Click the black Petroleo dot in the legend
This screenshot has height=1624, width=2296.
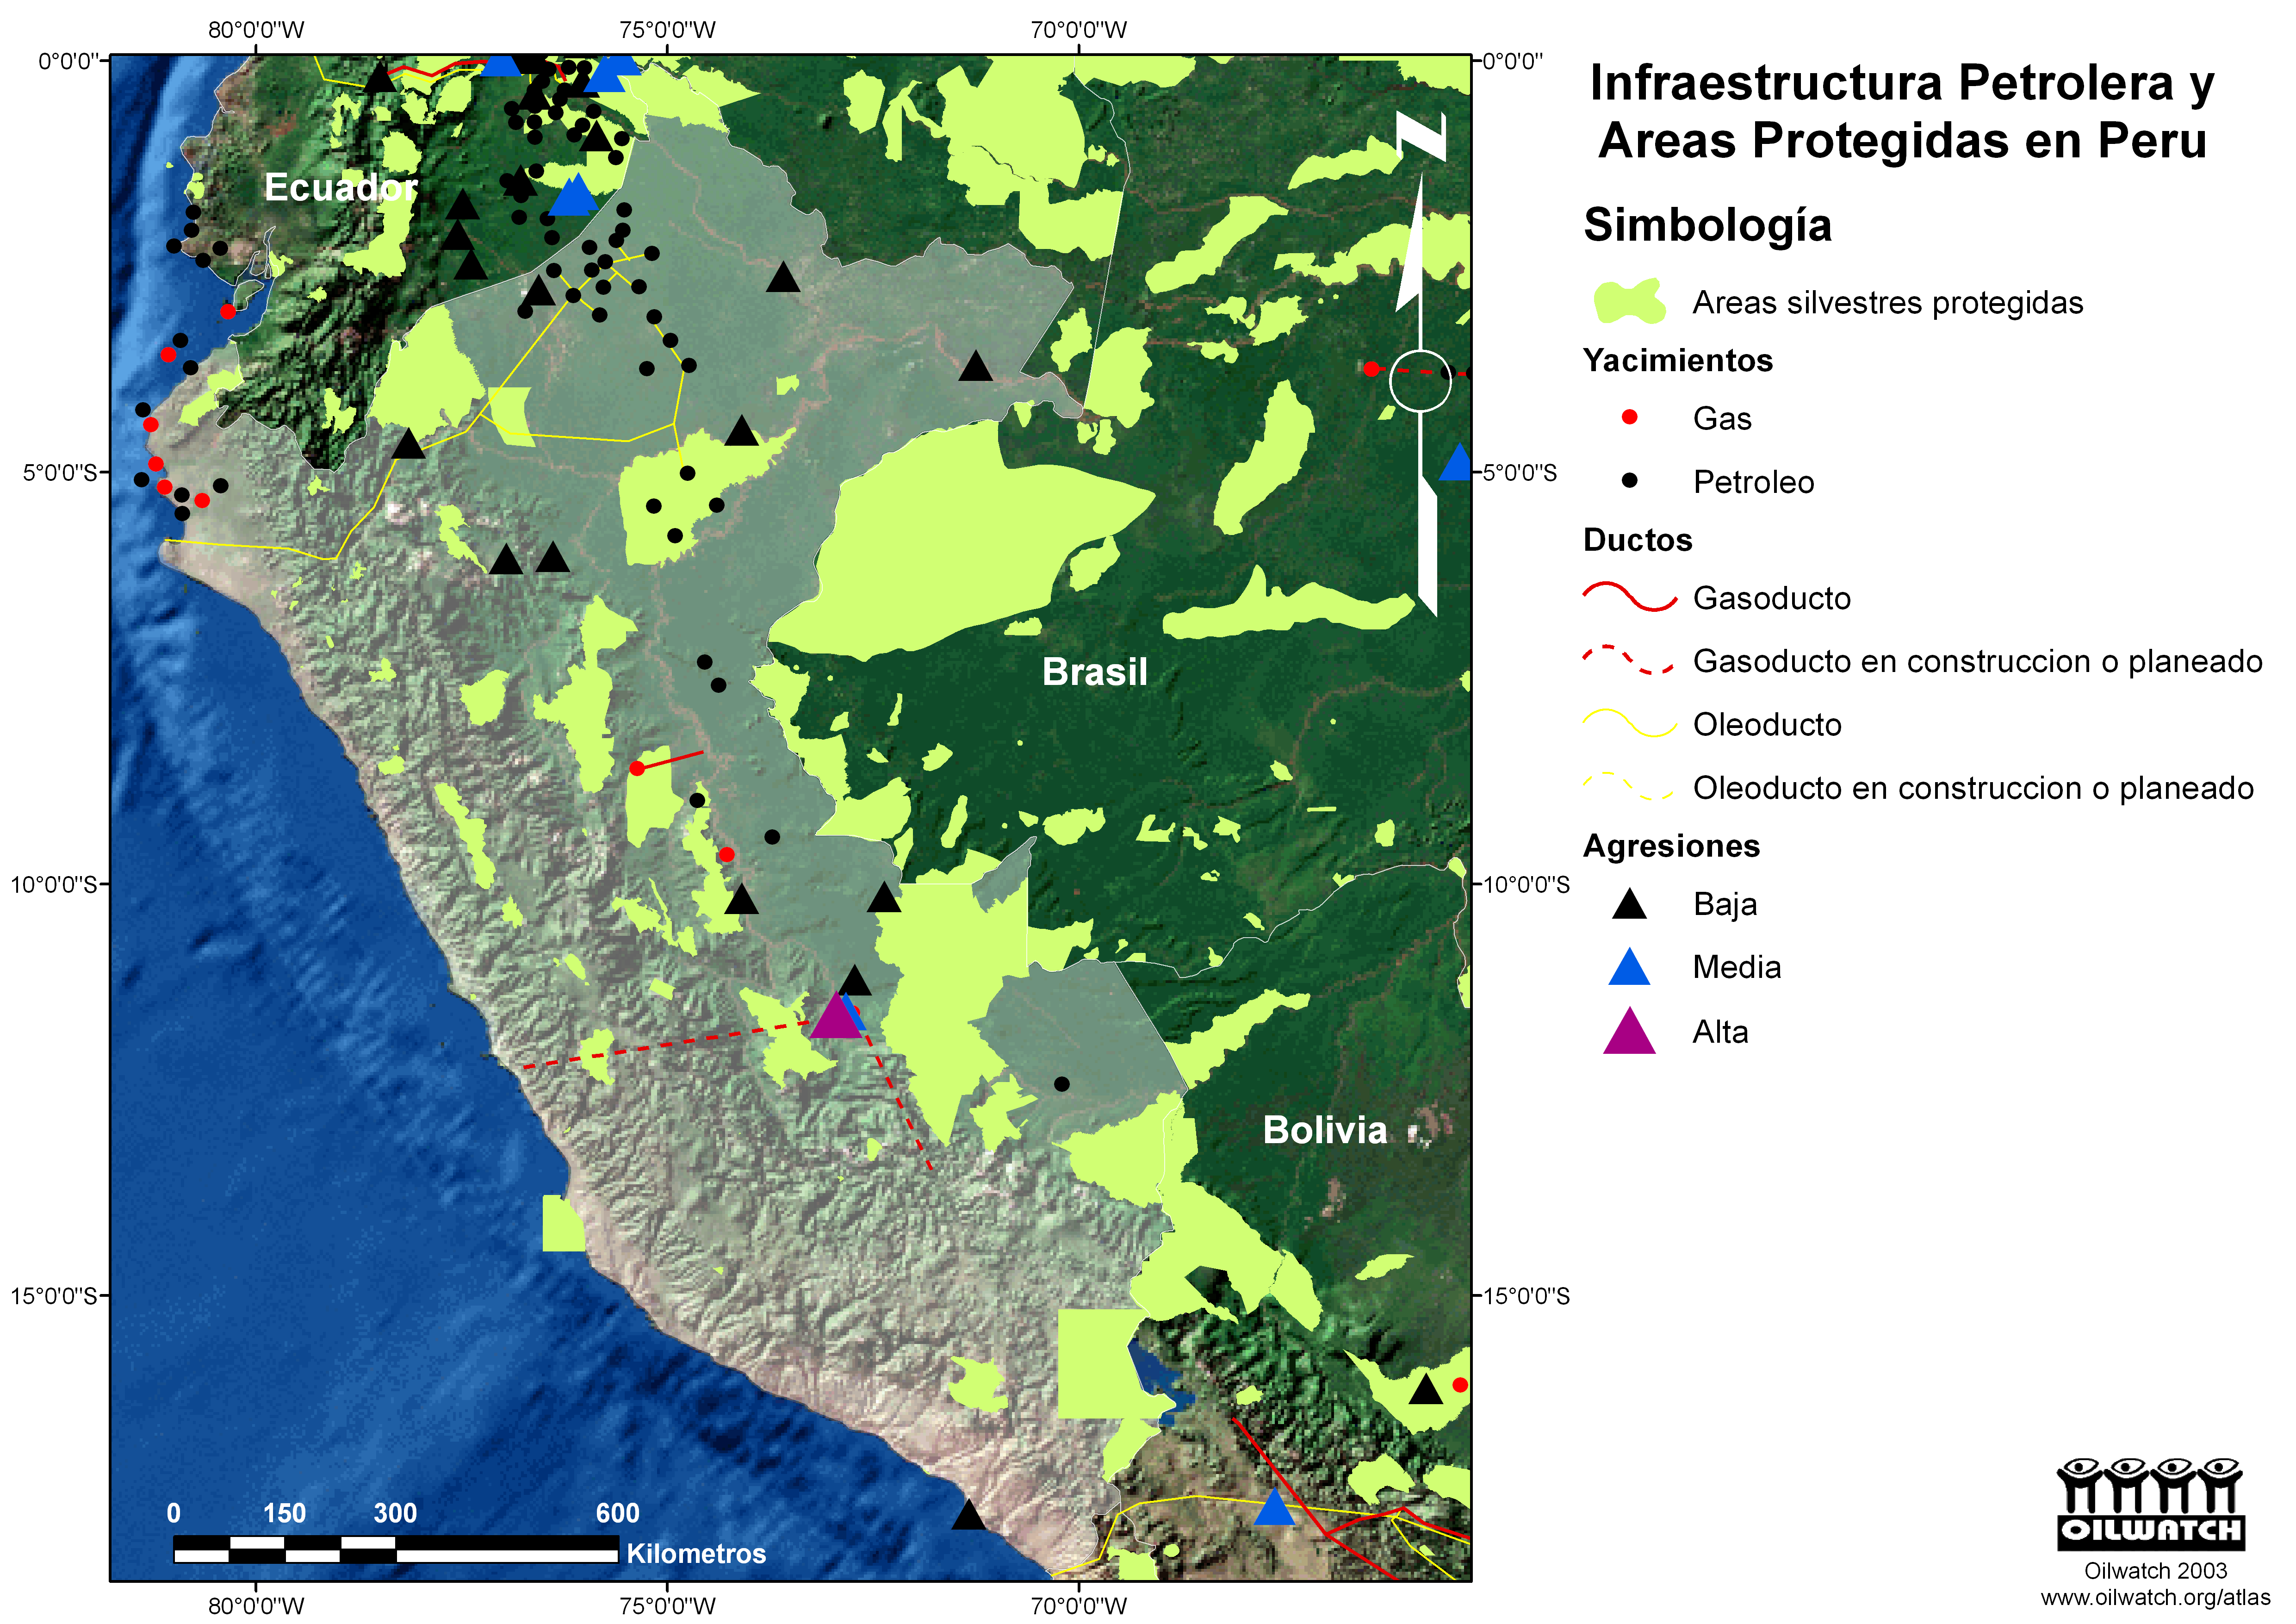[x=1629, y=481]
